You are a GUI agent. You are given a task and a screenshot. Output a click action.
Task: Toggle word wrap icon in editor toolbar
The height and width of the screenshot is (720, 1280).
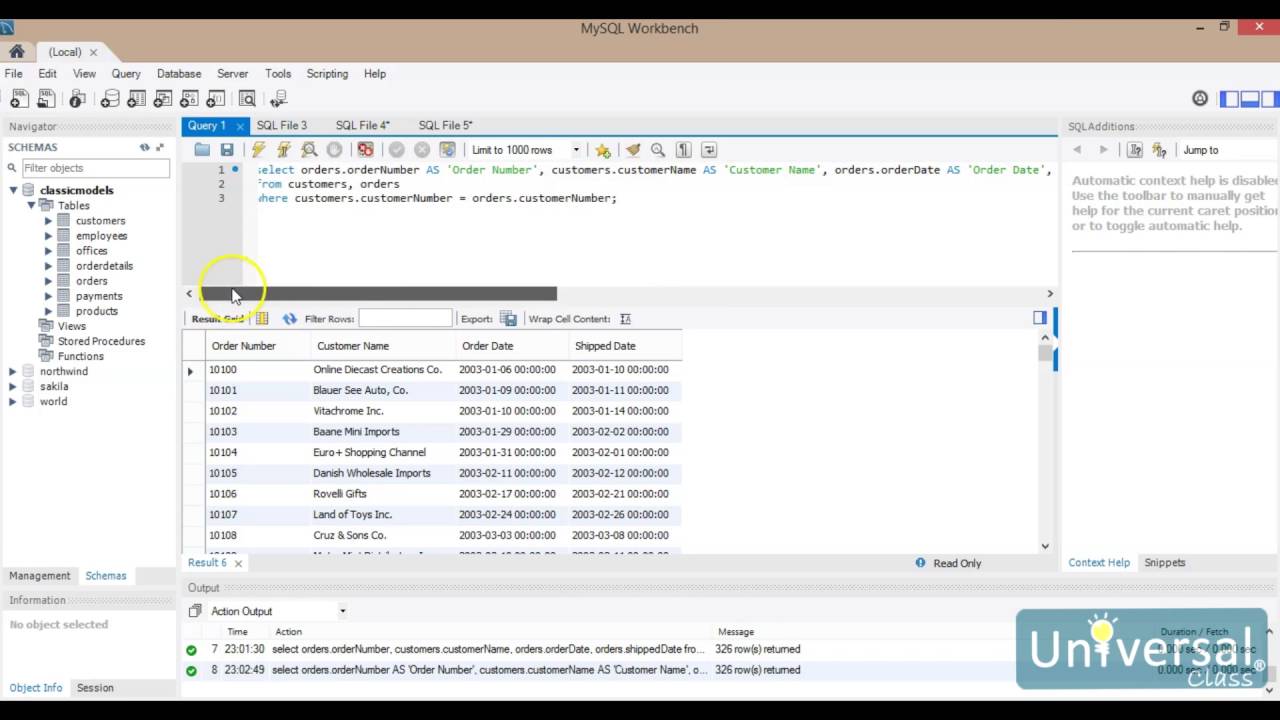tap(709, 150)
